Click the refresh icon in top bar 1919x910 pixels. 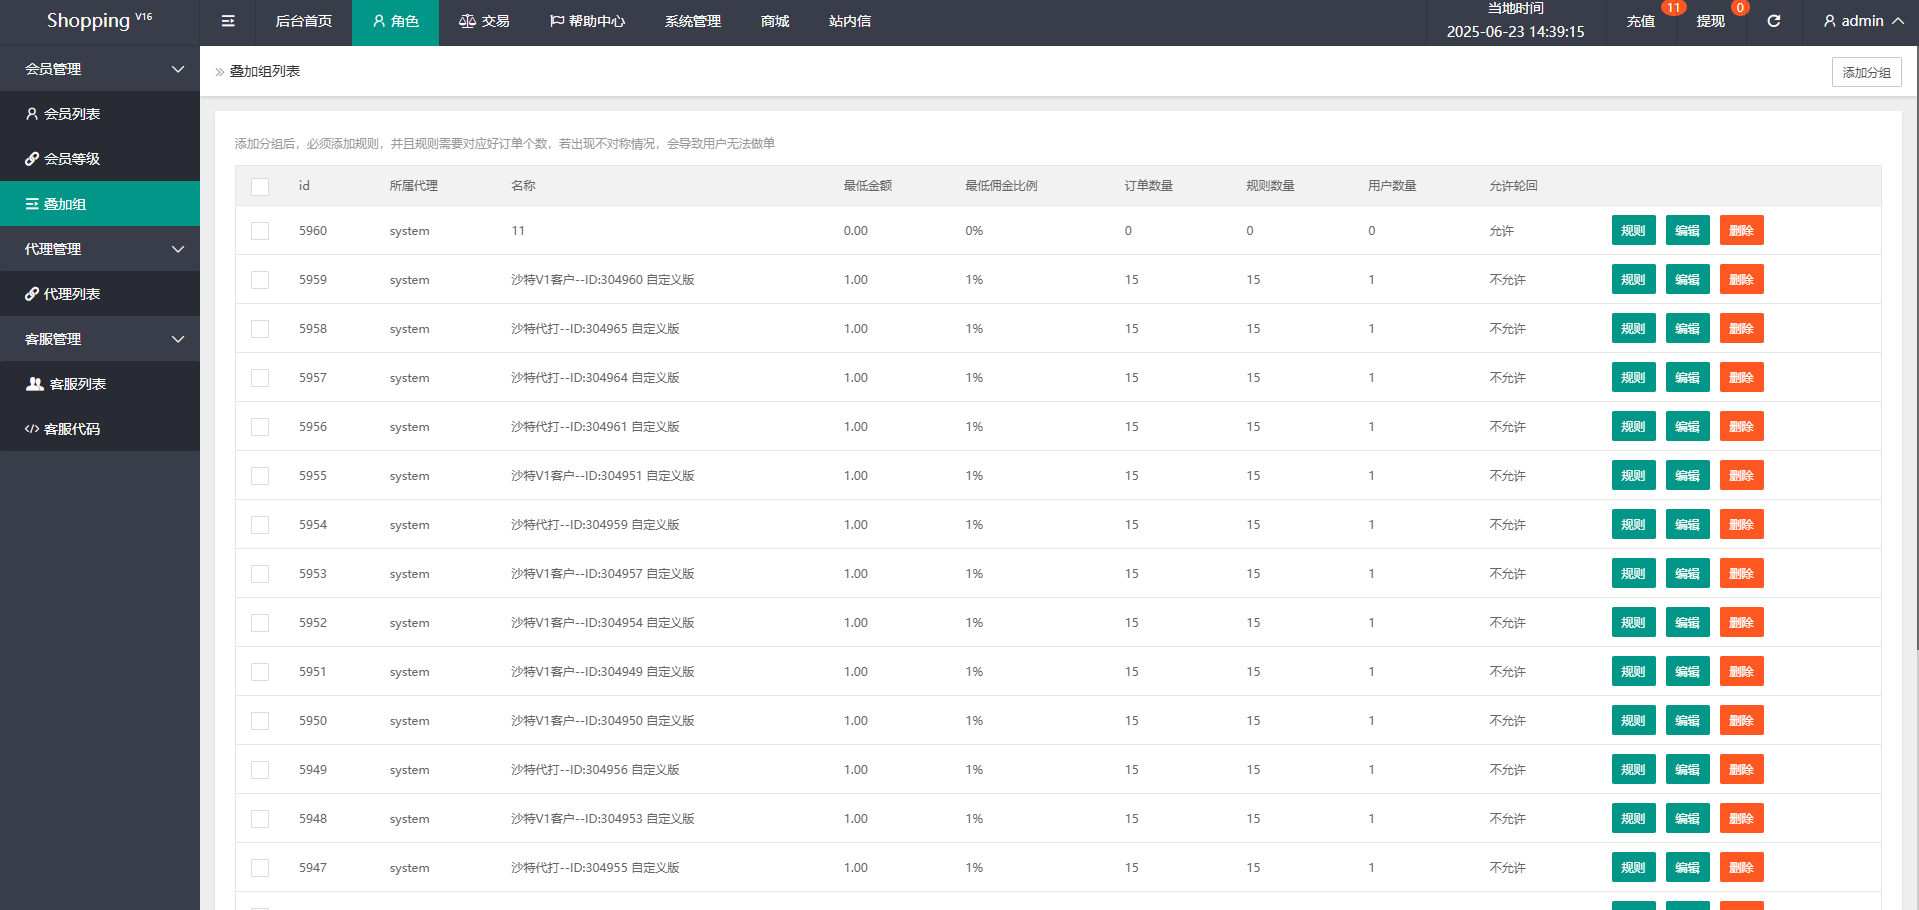1773,21
